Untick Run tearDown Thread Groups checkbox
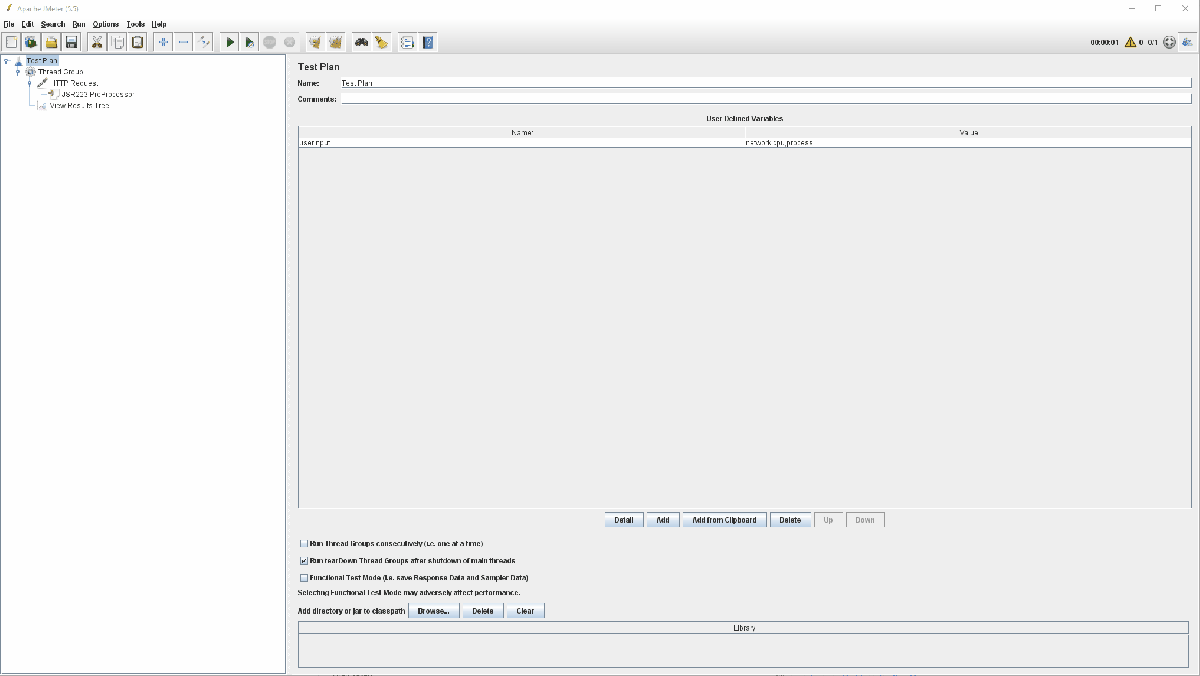The width and height of the screenshot is (1200, 676). (x=304, y=561)
